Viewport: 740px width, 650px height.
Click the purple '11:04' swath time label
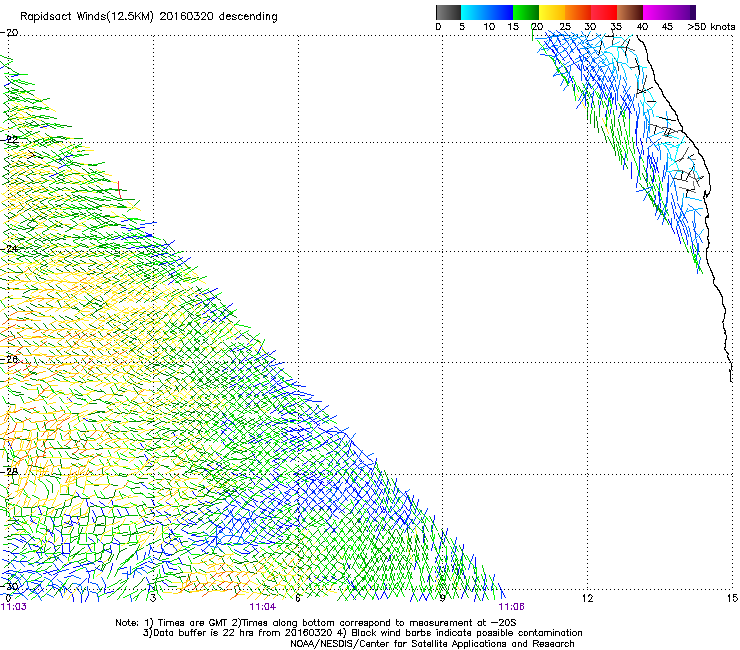tap(263, 607)
